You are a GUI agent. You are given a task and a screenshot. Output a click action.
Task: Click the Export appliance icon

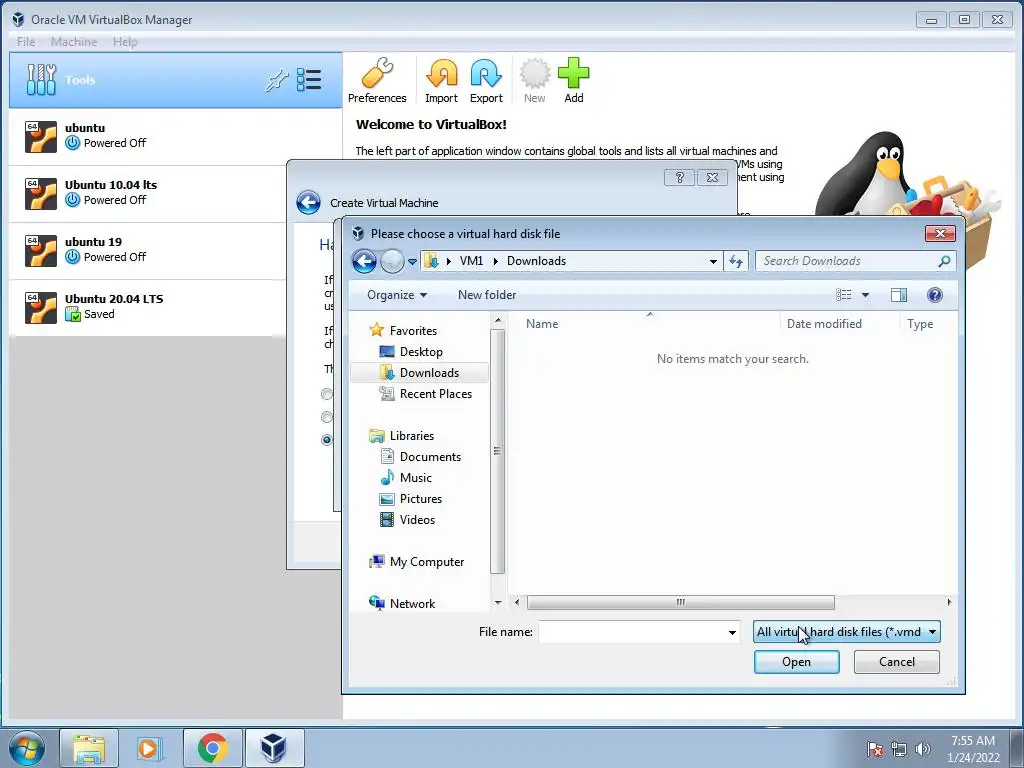[486, 80]
